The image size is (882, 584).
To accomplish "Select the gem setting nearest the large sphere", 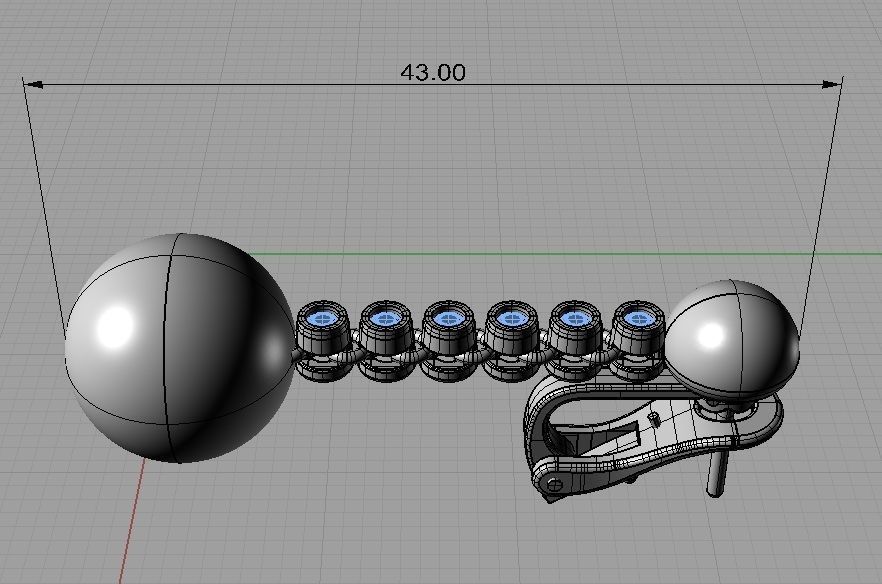I will (323, 341).
